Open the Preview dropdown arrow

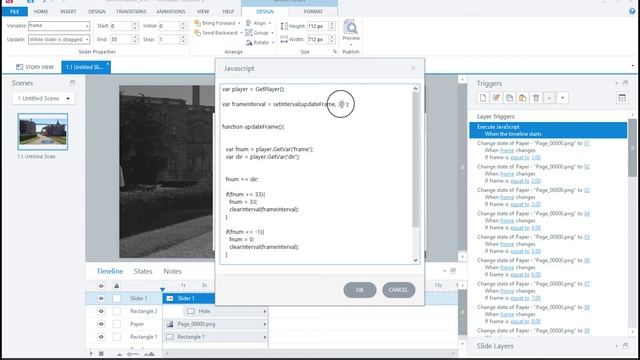click(x=351, y=44)
